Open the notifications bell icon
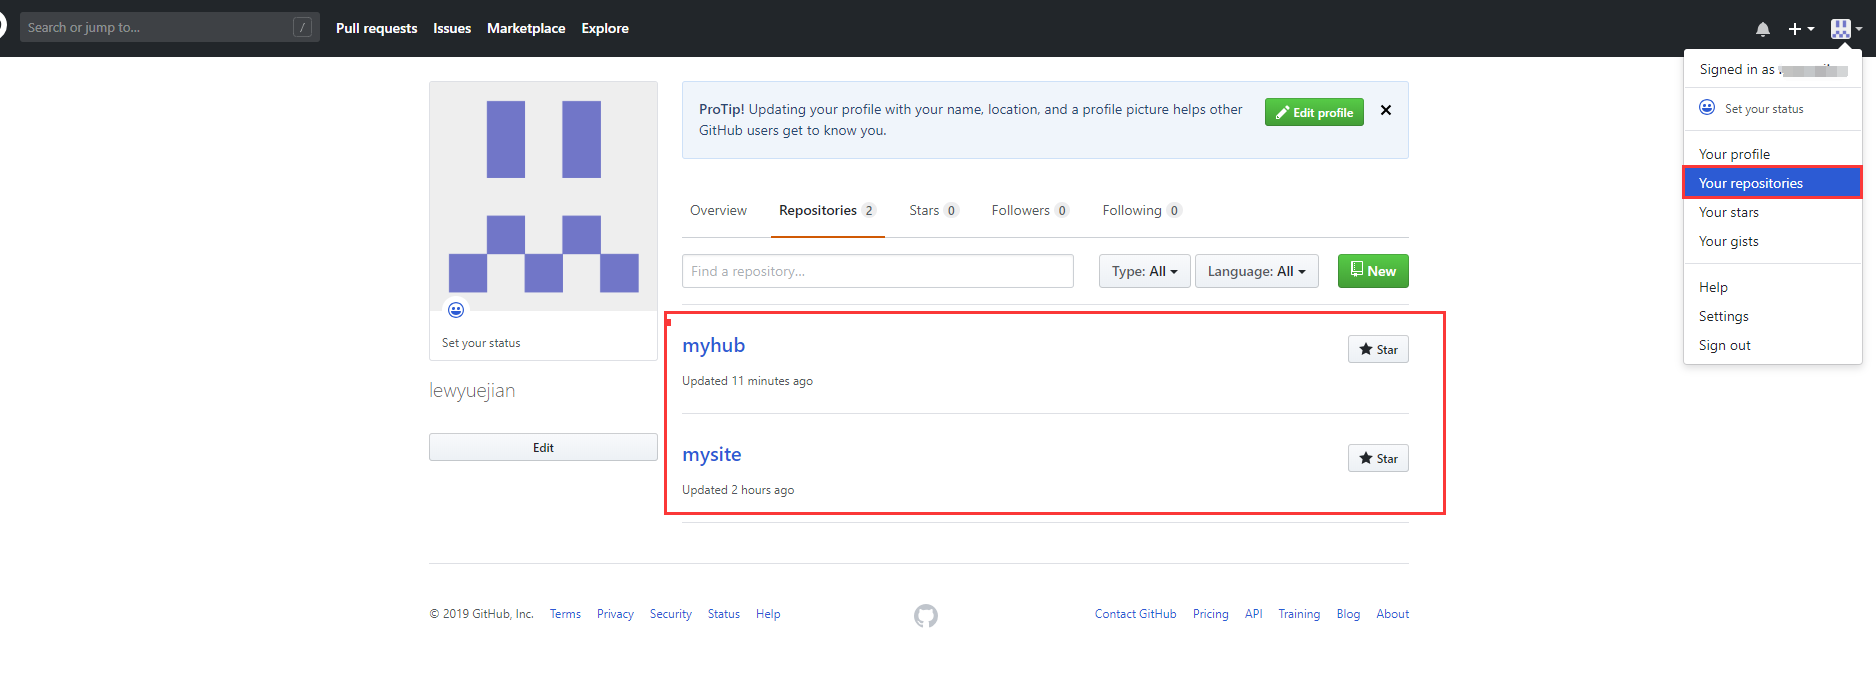This screenshot has height=682, width=1876. tap(1763, 29)
